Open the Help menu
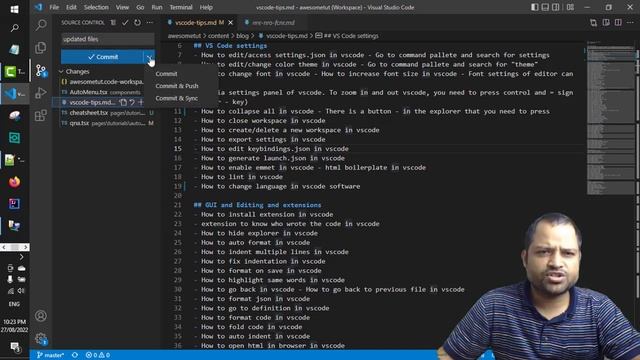This screenshot has width=640, height=360. [x=206, y=7]
